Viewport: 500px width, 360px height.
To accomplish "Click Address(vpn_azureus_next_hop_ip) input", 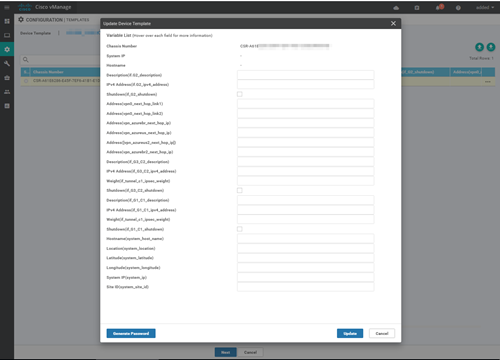I will point(306,133).
